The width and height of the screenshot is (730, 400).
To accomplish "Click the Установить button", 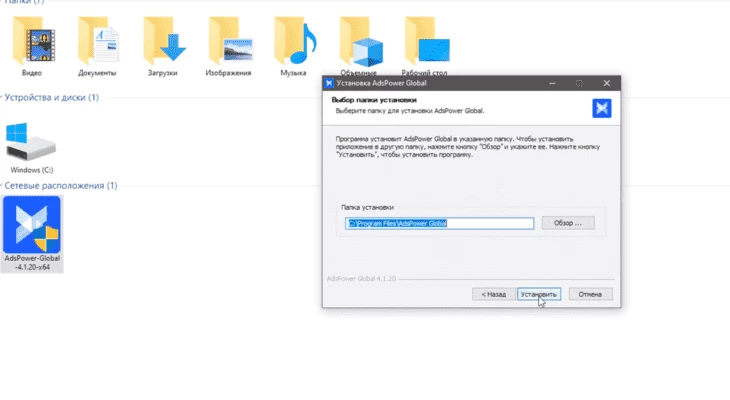I will [x=539, y=294].
